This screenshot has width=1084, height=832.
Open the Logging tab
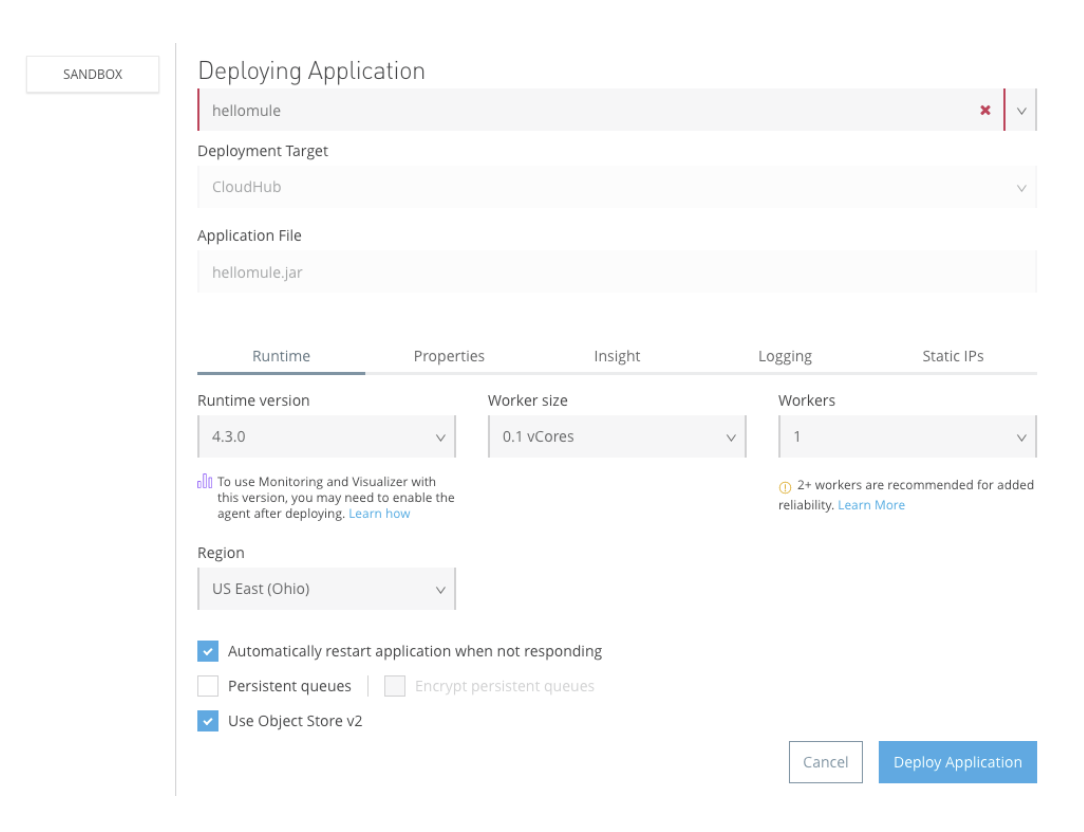click(x=785, y=356)
